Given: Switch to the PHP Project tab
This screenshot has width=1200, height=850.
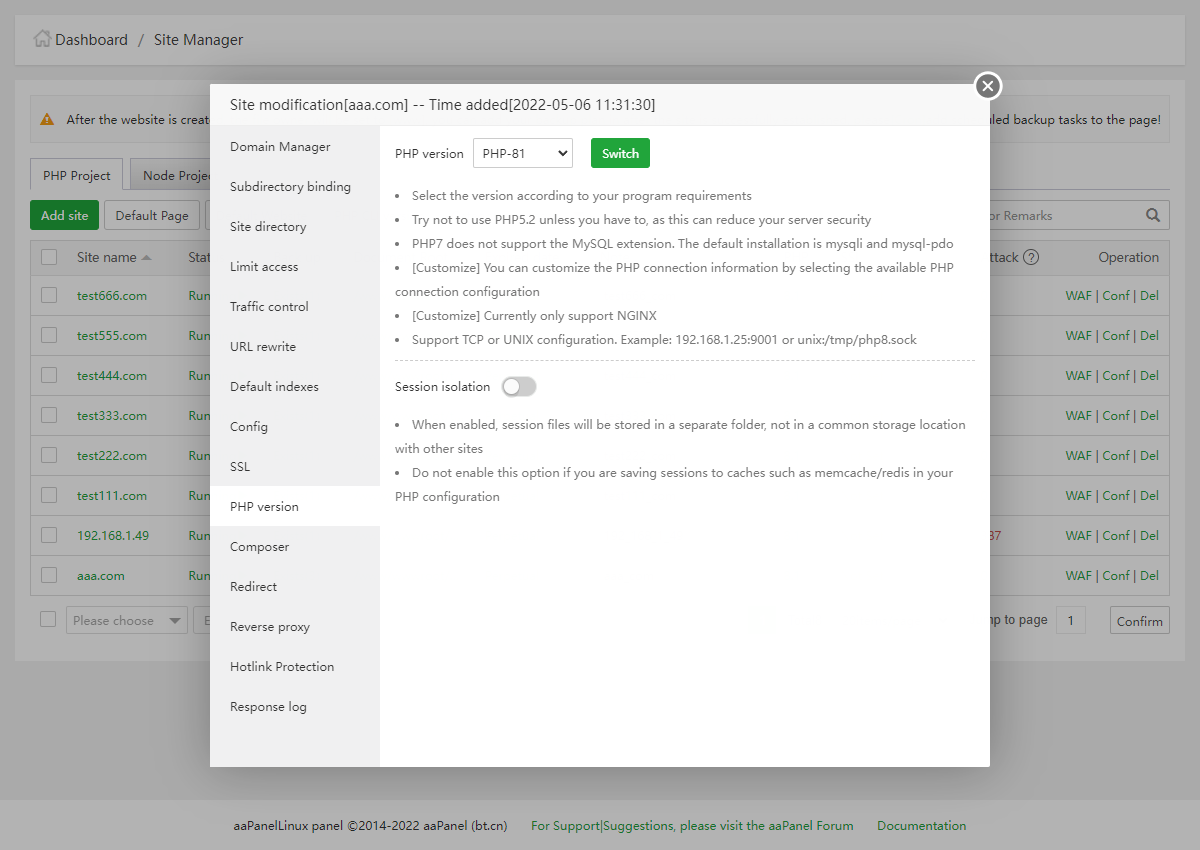Looking at the screenshot, I should tap(76, 175).
